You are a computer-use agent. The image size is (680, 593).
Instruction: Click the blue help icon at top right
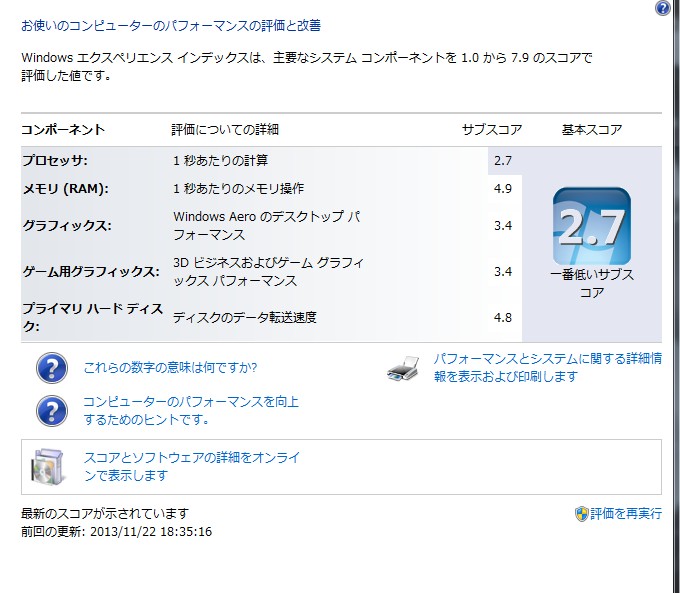point(663,8)
